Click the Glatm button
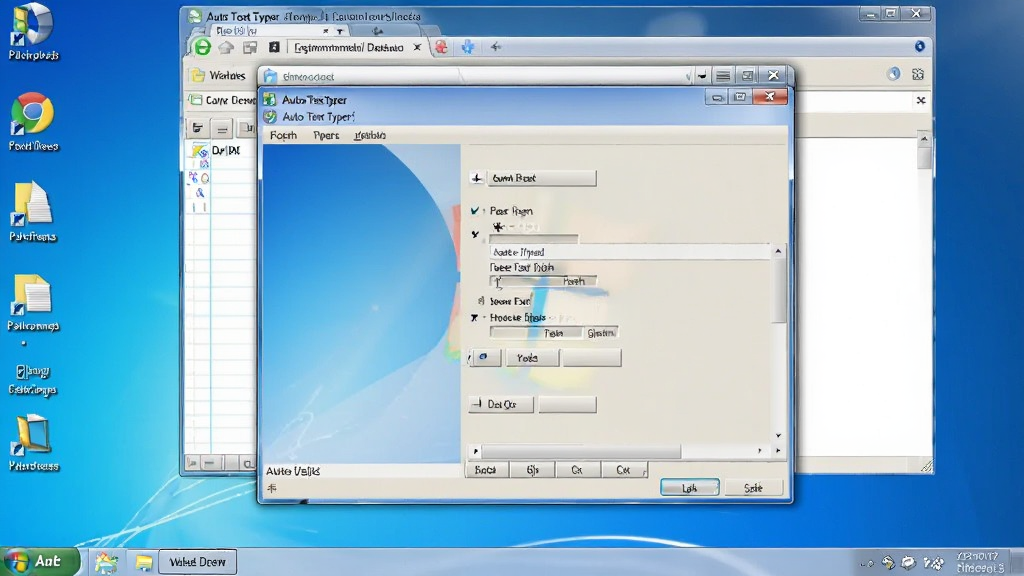 click(x=601, y=333)
